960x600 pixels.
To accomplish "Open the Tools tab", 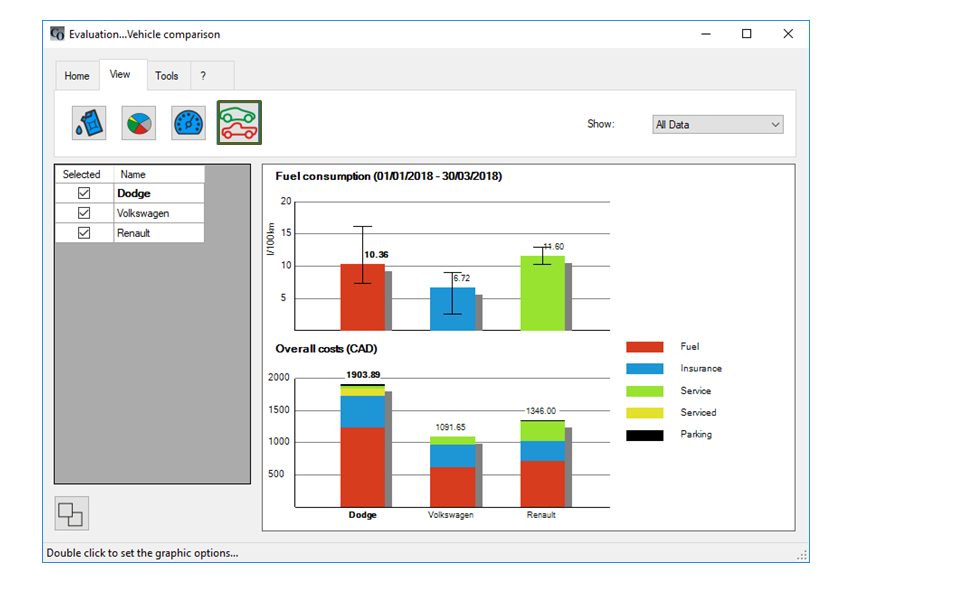I will pyautogui.click(x=167, y=76).
